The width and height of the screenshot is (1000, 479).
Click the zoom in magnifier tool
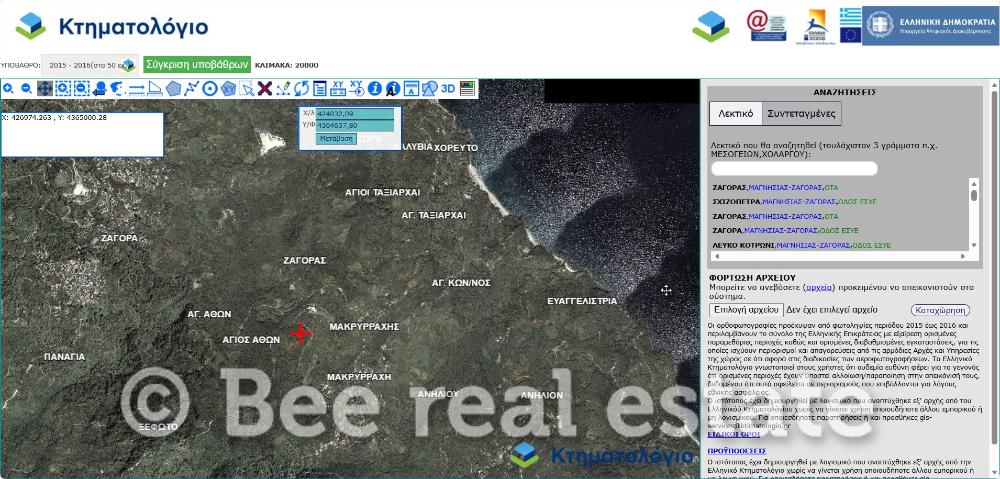point(8,89)
